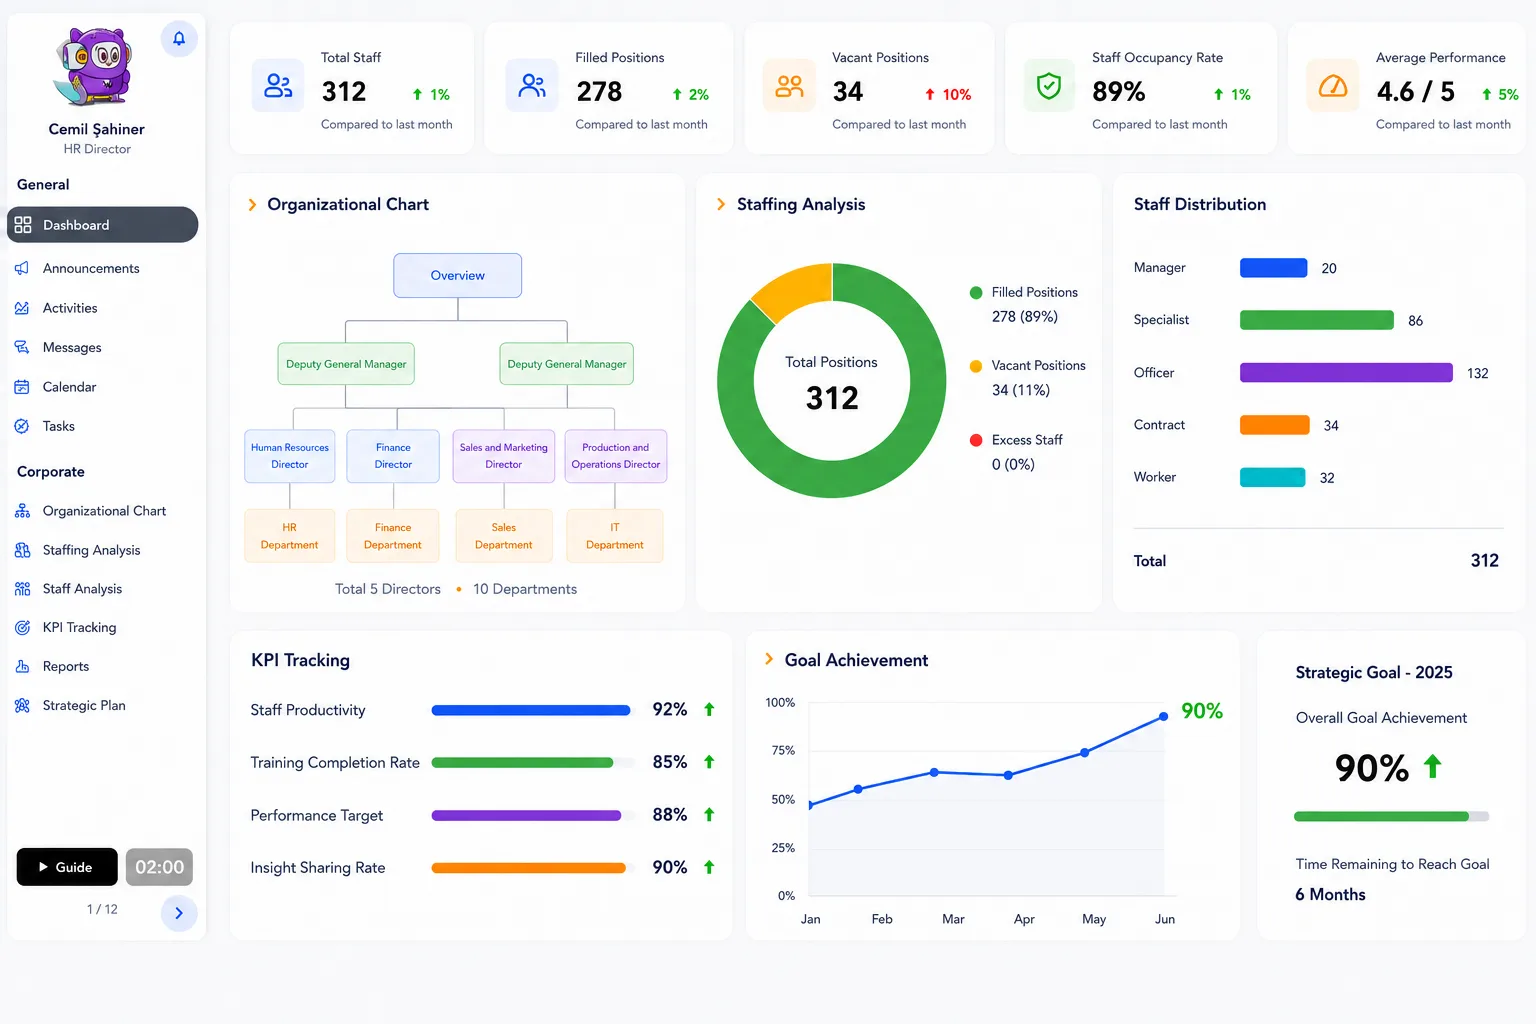
Task: Click the Excess Staff legend dot
Action: tap(976, 440)
